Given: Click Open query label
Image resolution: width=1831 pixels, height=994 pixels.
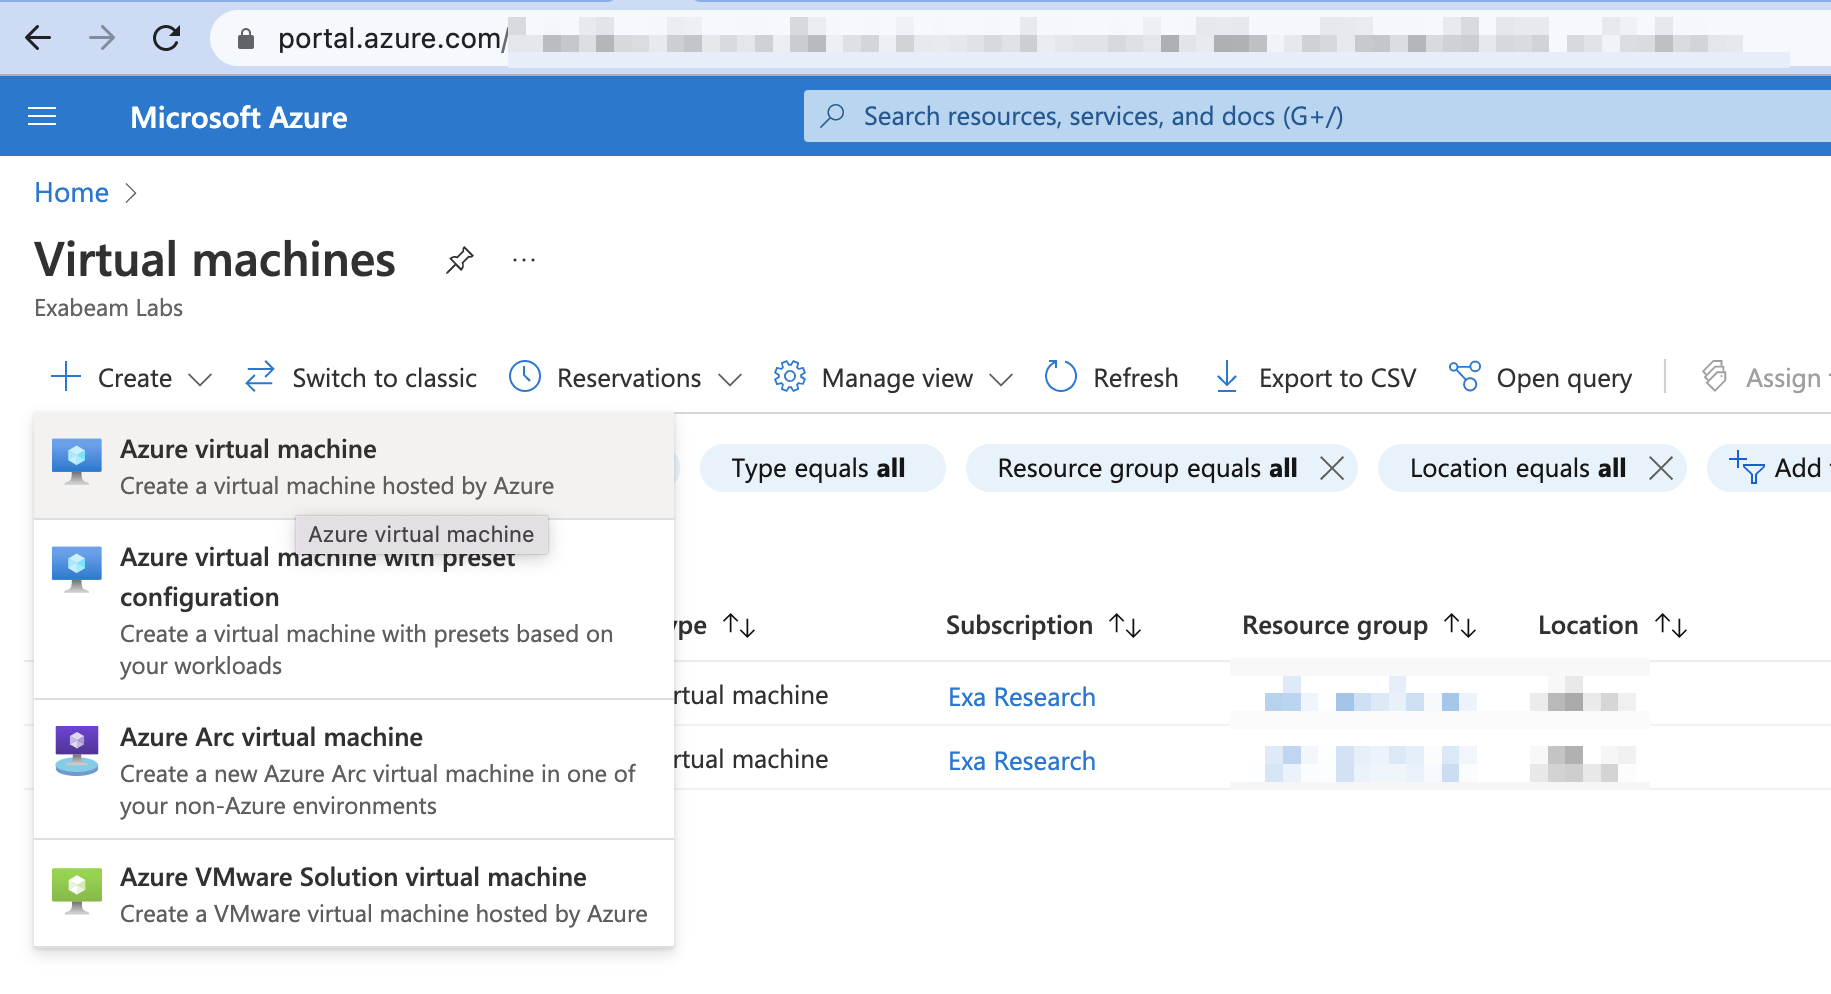Looking at the screenshot, I should [1564, 378].
